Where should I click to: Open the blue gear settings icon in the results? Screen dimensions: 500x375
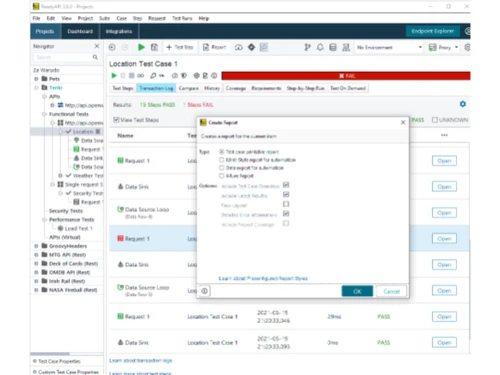463,104
